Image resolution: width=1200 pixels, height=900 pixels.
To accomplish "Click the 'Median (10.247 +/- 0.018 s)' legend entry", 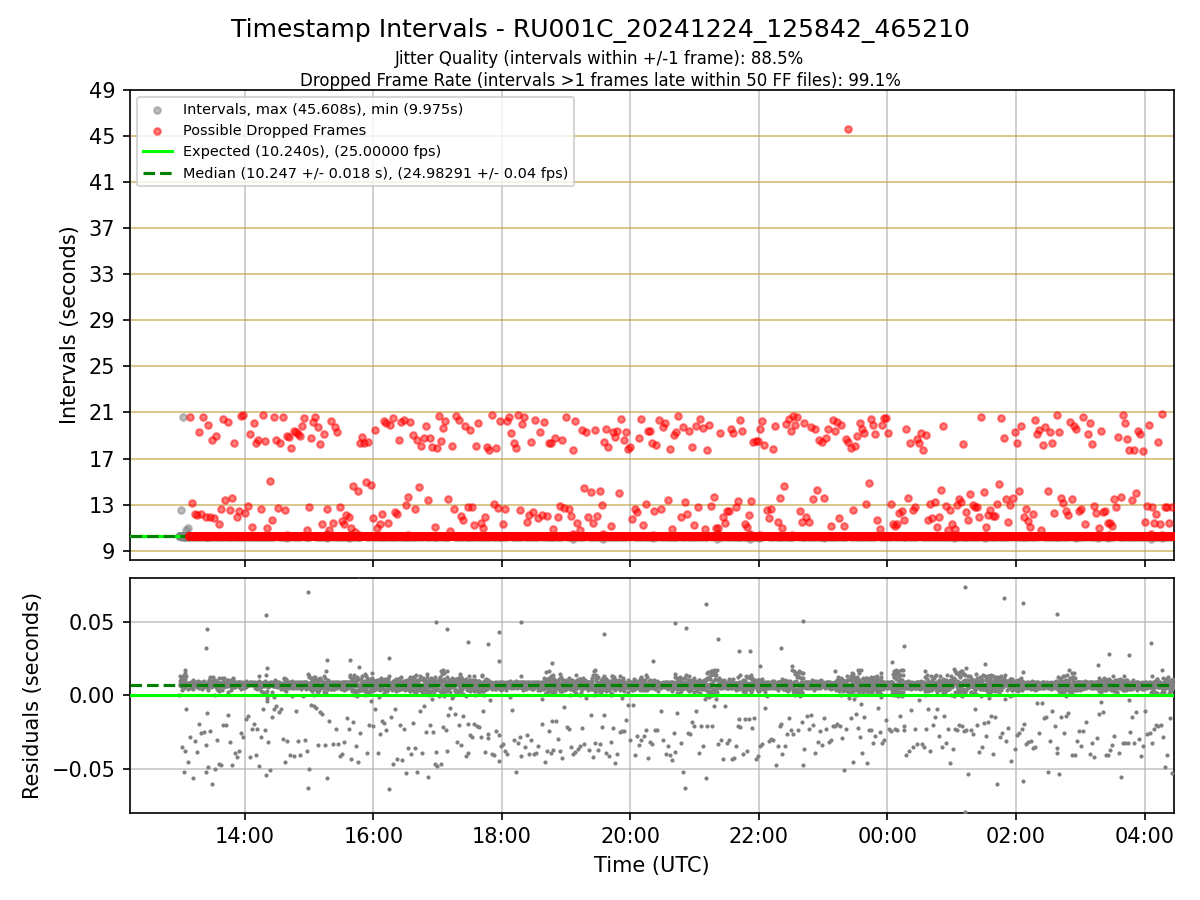I will [x=376, y=173].
